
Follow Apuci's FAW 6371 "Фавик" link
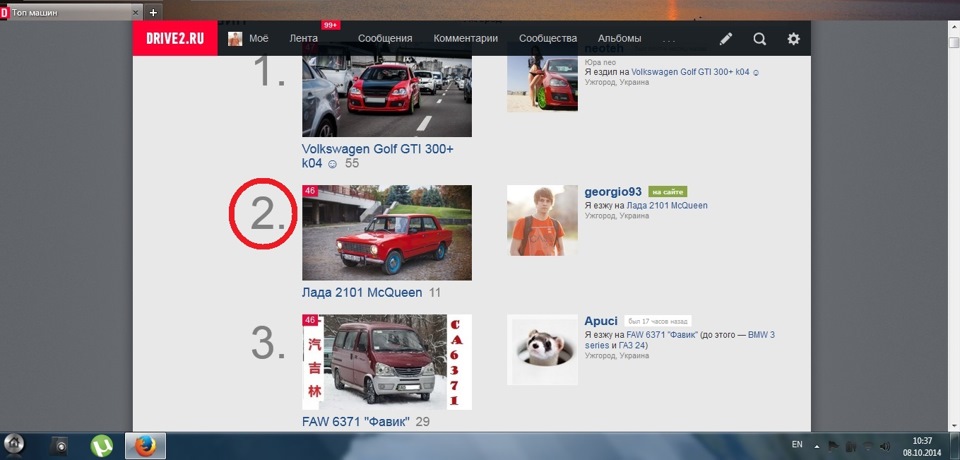pos(662,335)
